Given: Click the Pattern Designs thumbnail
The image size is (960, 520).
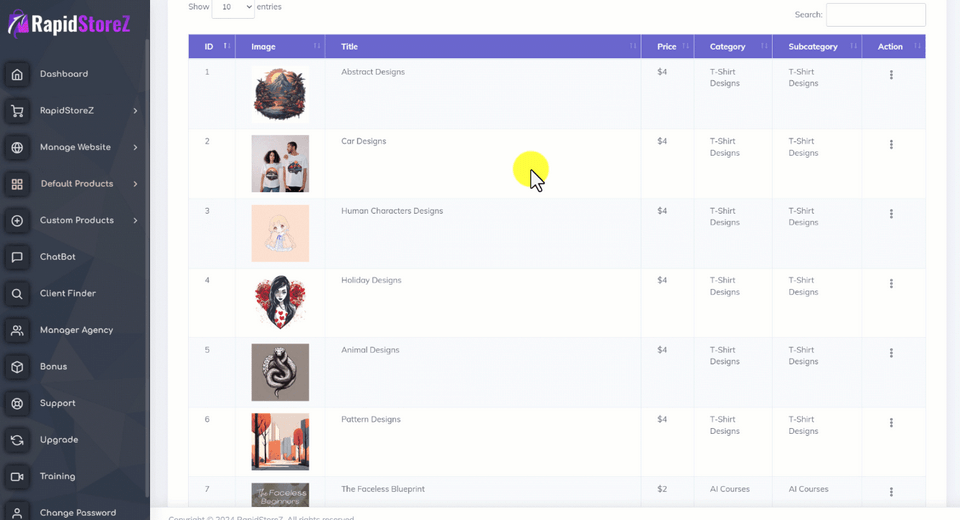Looking at the screenshot, I should pyautogui.click(x=280, y=442).
